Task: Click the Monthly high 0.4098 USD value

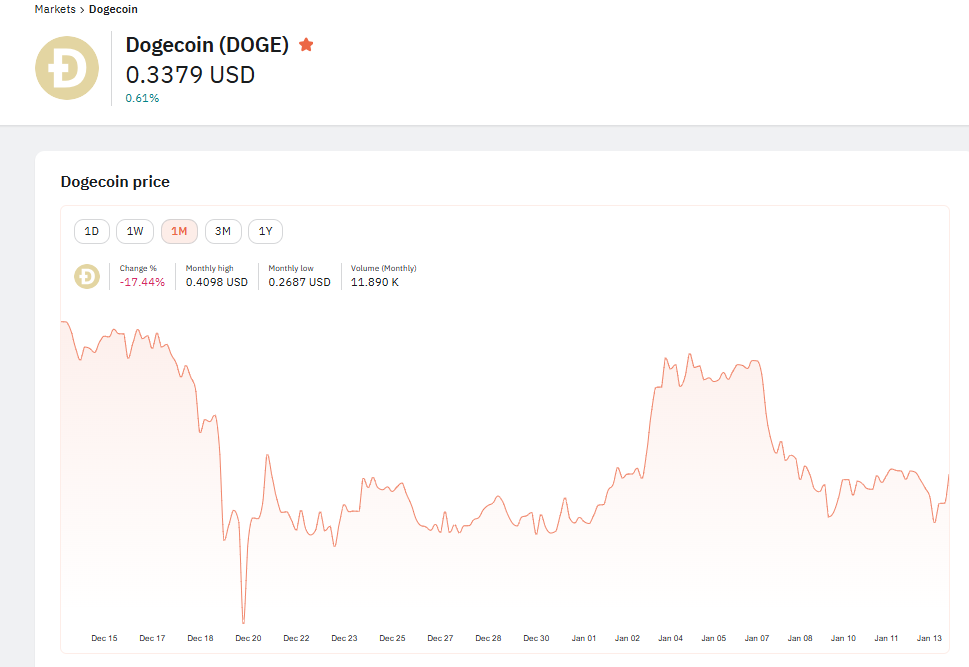Action: pyautogui.click(x=217, y=282)
